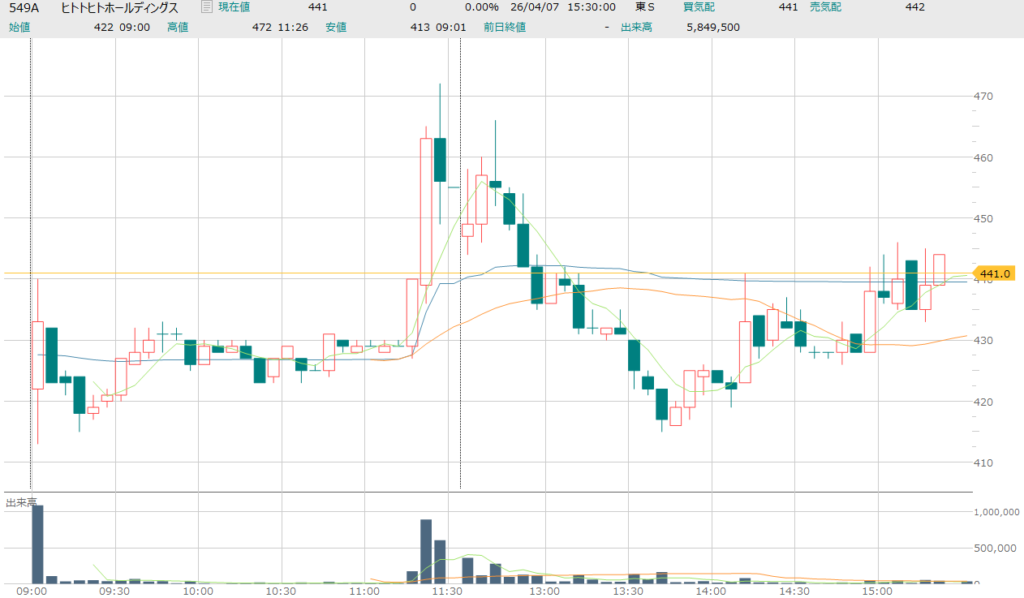Click the 売気配 ask label
This screenshot has width=1024, height=598.
tap(826, 7)
